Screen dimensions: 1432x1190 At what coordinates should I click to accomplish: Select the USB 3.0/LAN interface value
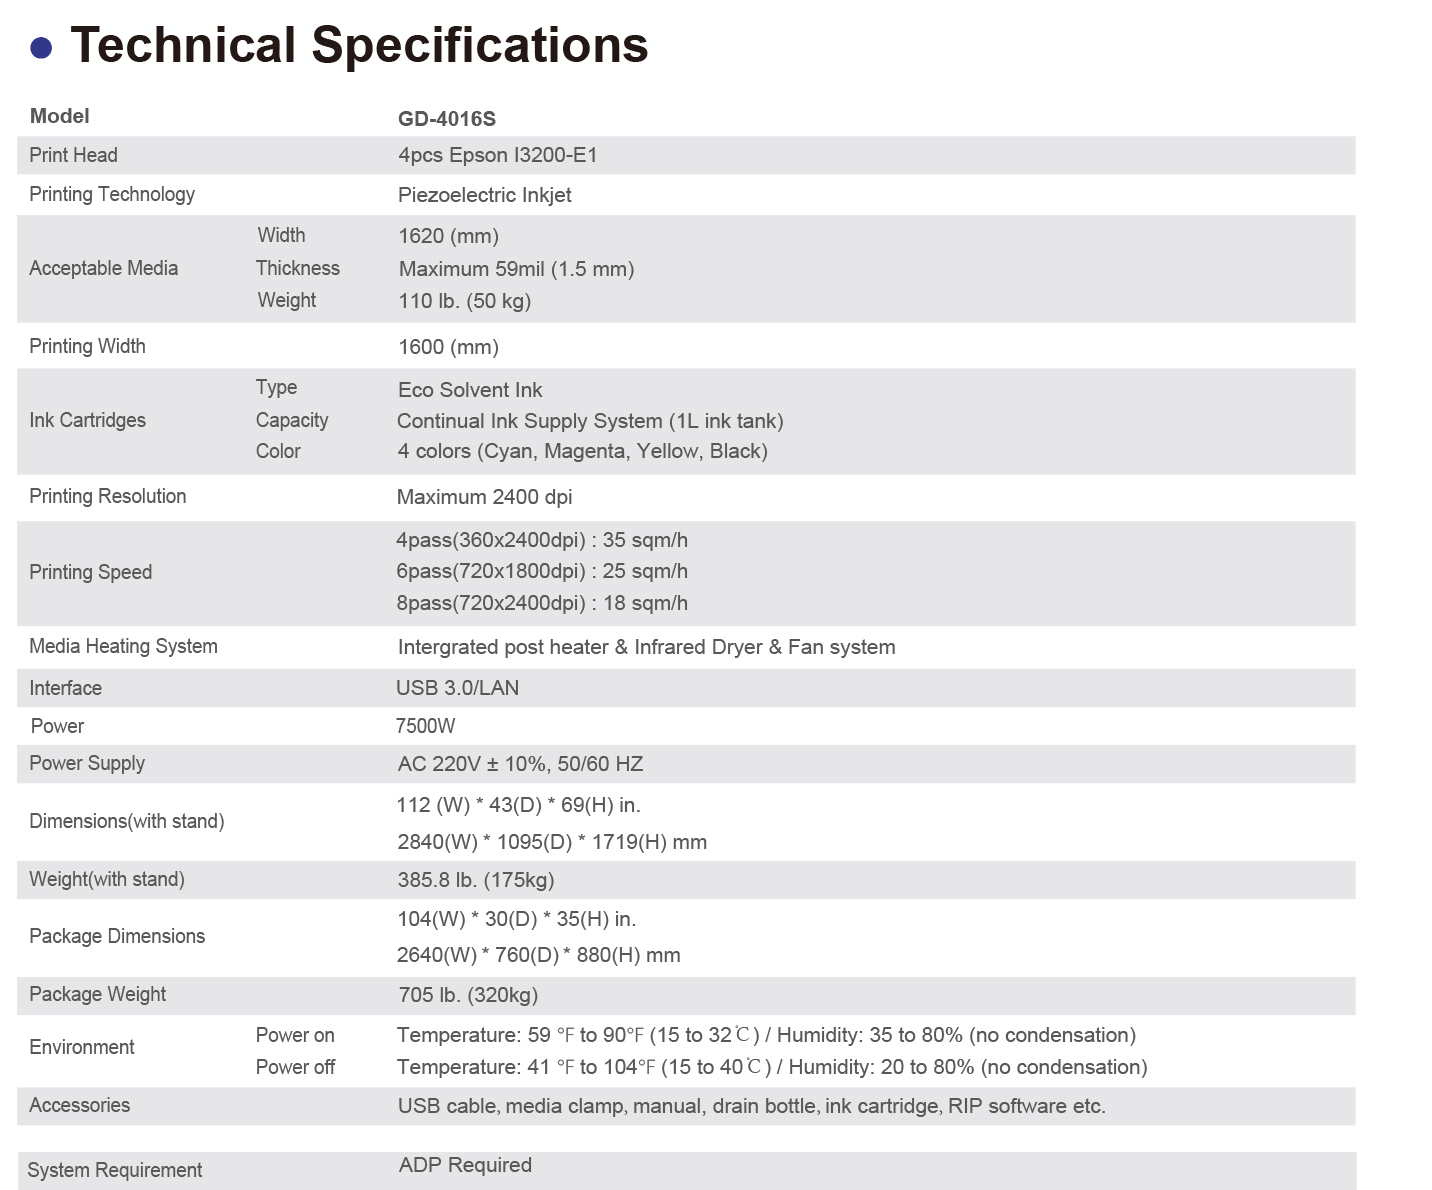tap(457, 688)
